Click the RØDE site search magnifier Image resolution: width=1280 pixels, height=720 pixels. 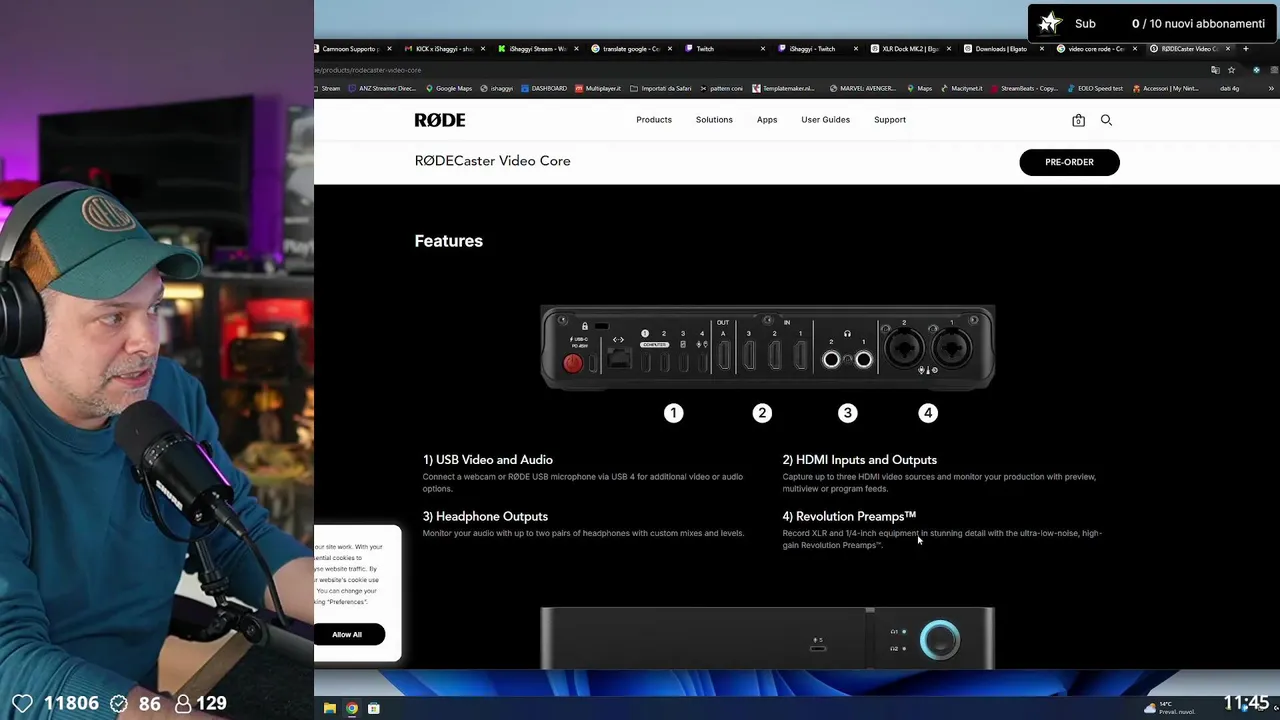point(1106,120)
